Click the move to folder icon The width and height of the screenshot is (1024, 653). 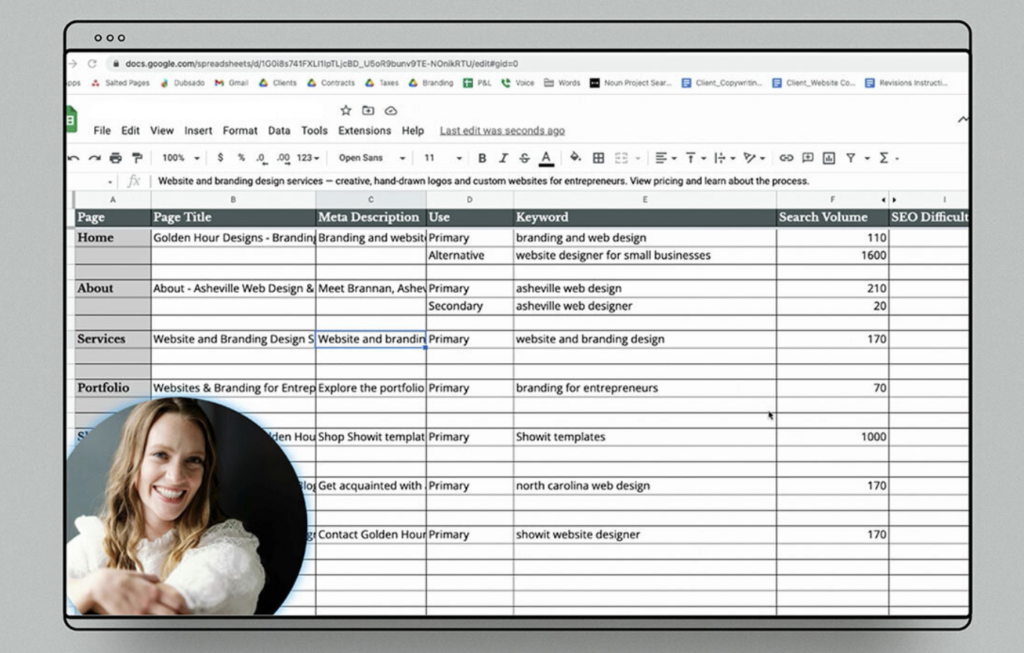368,110
